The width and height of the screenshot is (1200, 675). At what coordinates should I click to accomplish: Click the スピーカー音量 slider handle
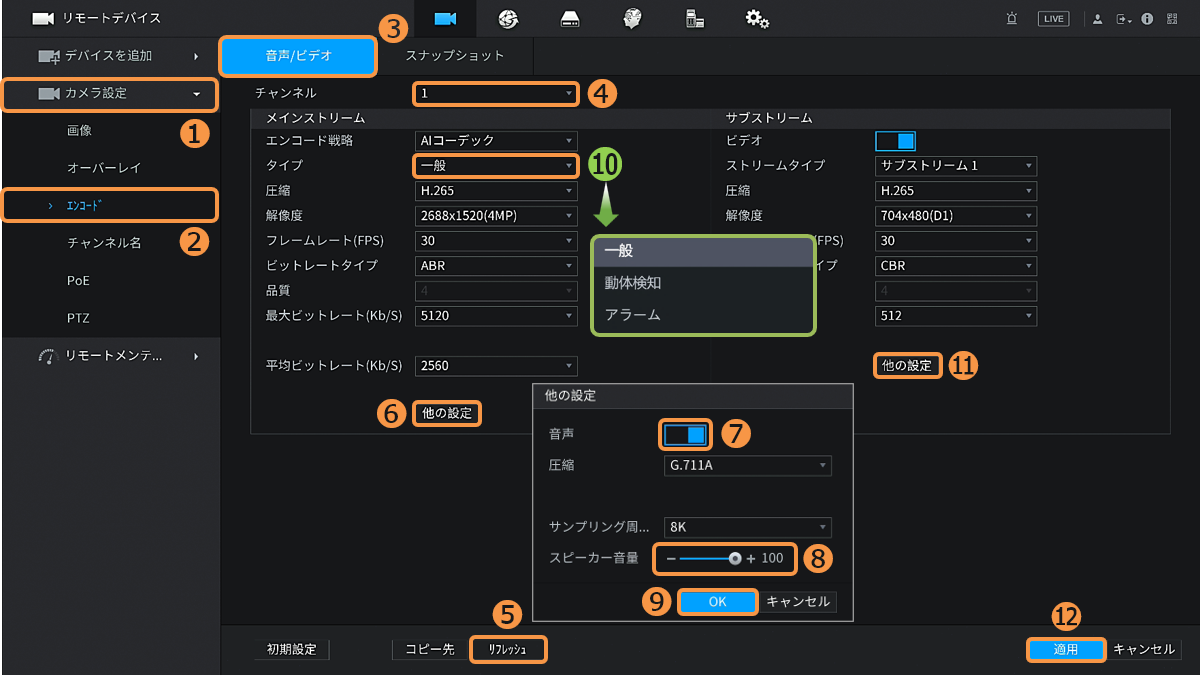click(x=735, y=559)
